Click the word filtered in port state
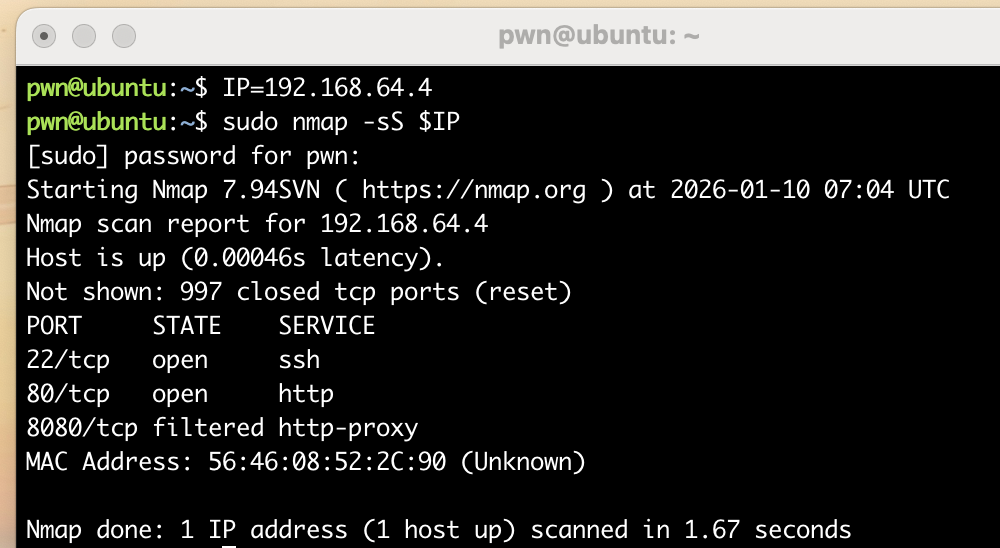This screenshot has width=1000, height=548. click(x=208, y=428)
